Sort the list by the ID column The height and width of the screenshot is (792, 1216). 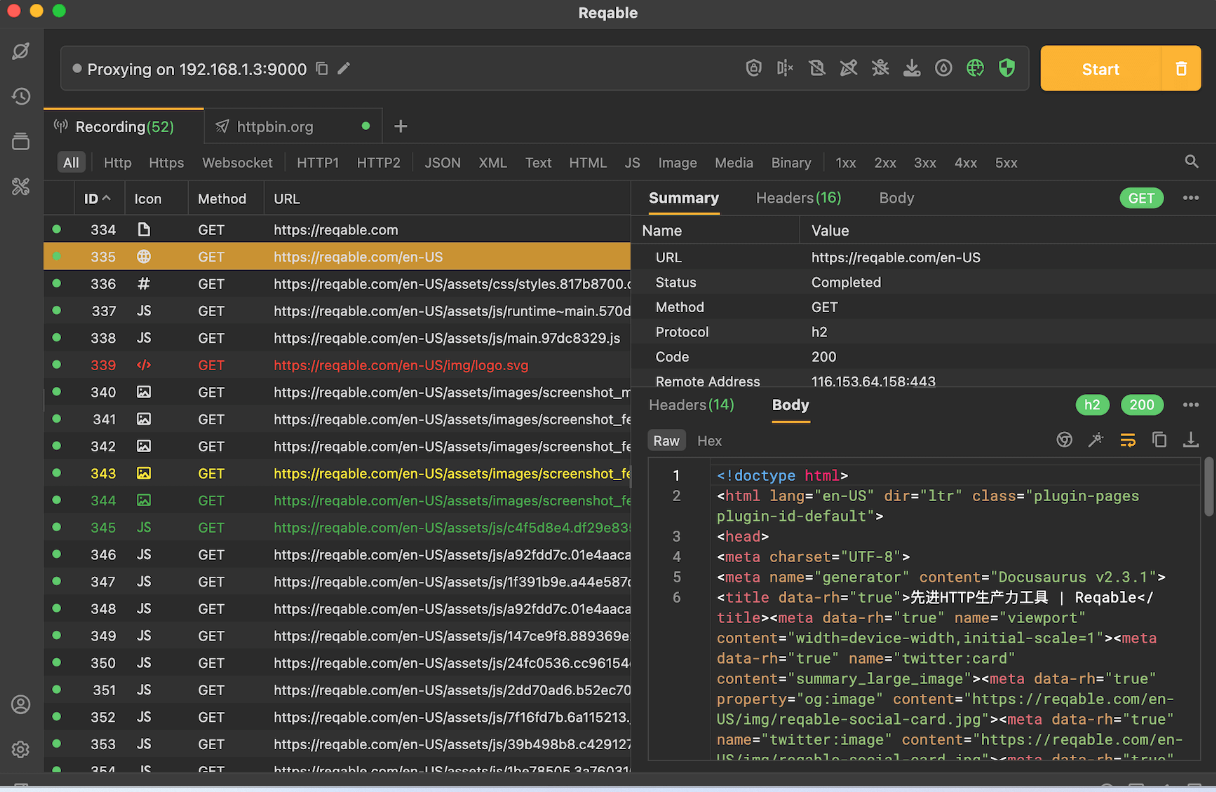pyautogui.click(x=97, y=198)
